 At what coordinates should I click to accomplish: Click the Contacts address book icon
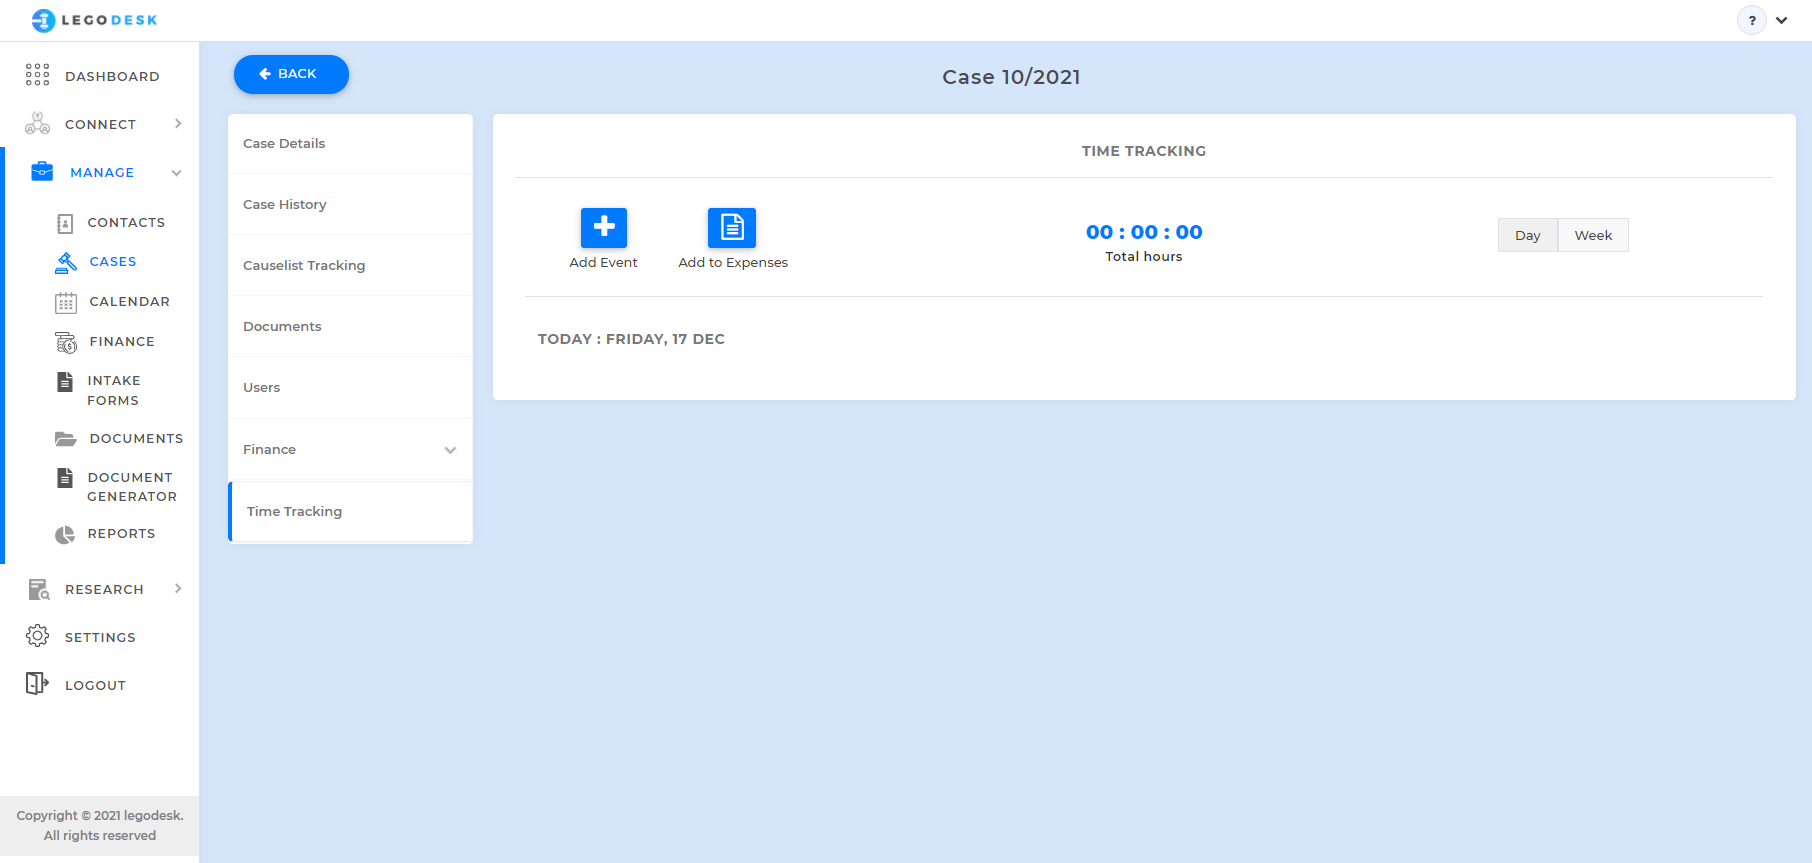65,223
